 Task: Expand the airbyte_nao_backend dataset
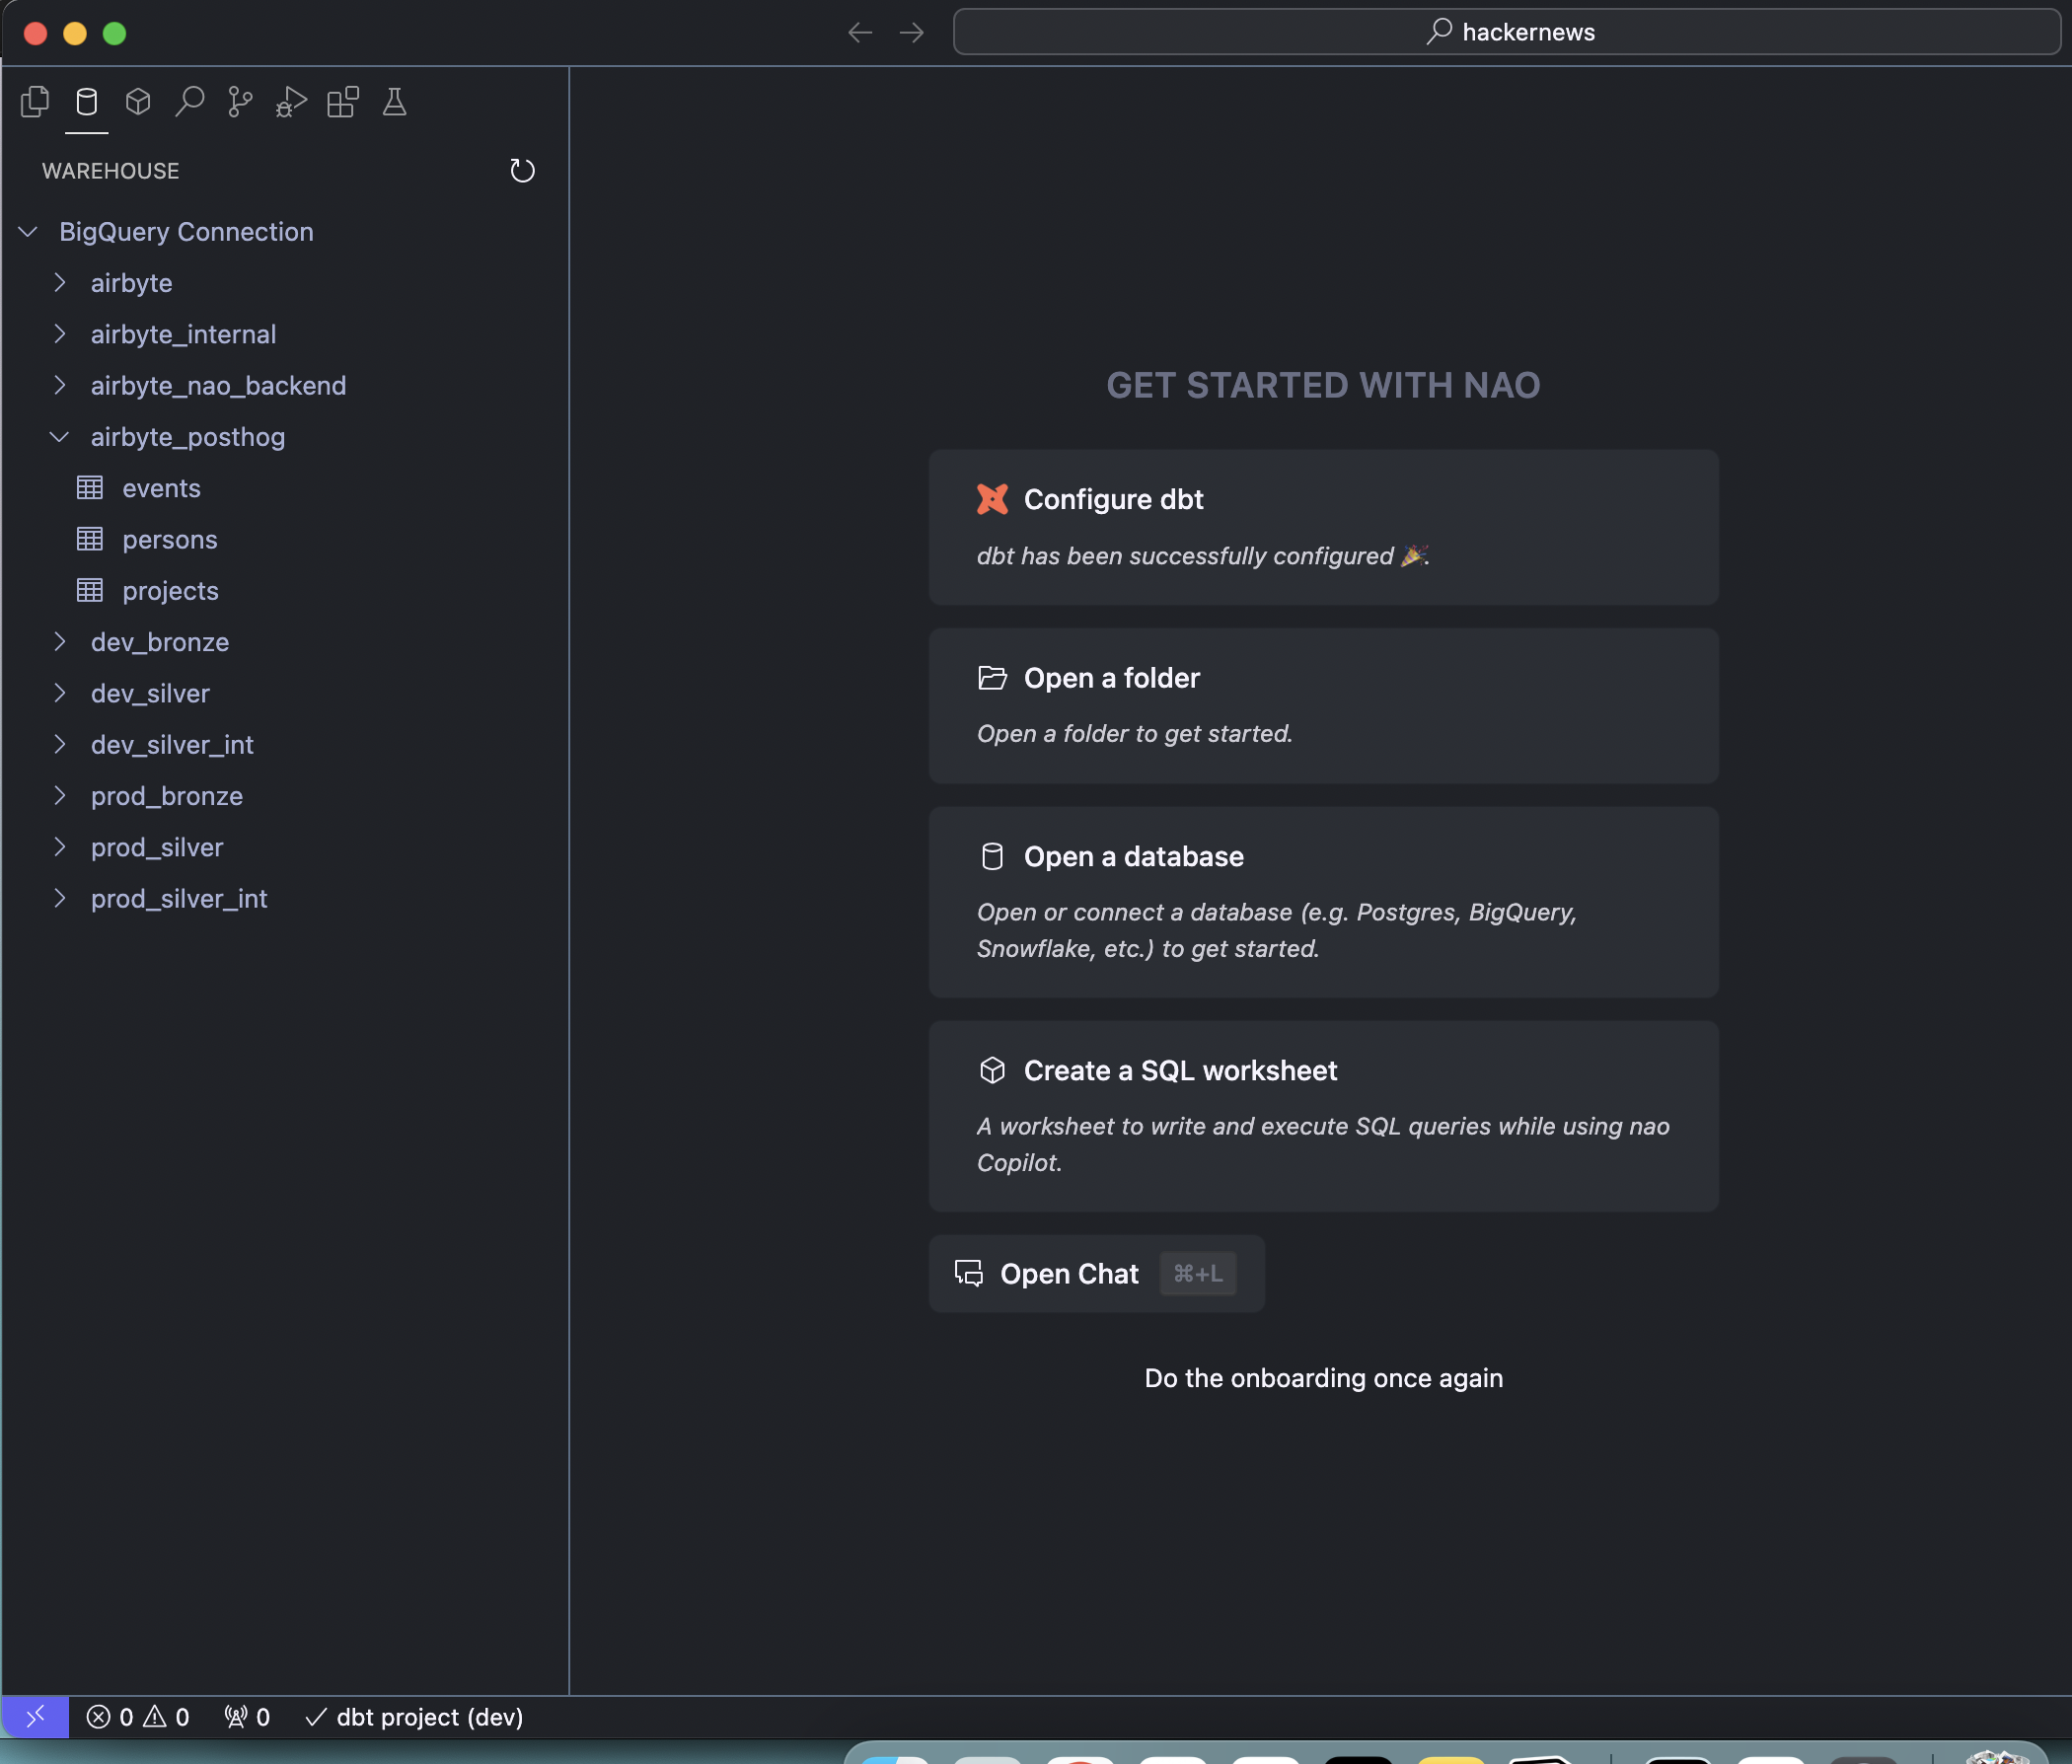[x=60, y=386]
